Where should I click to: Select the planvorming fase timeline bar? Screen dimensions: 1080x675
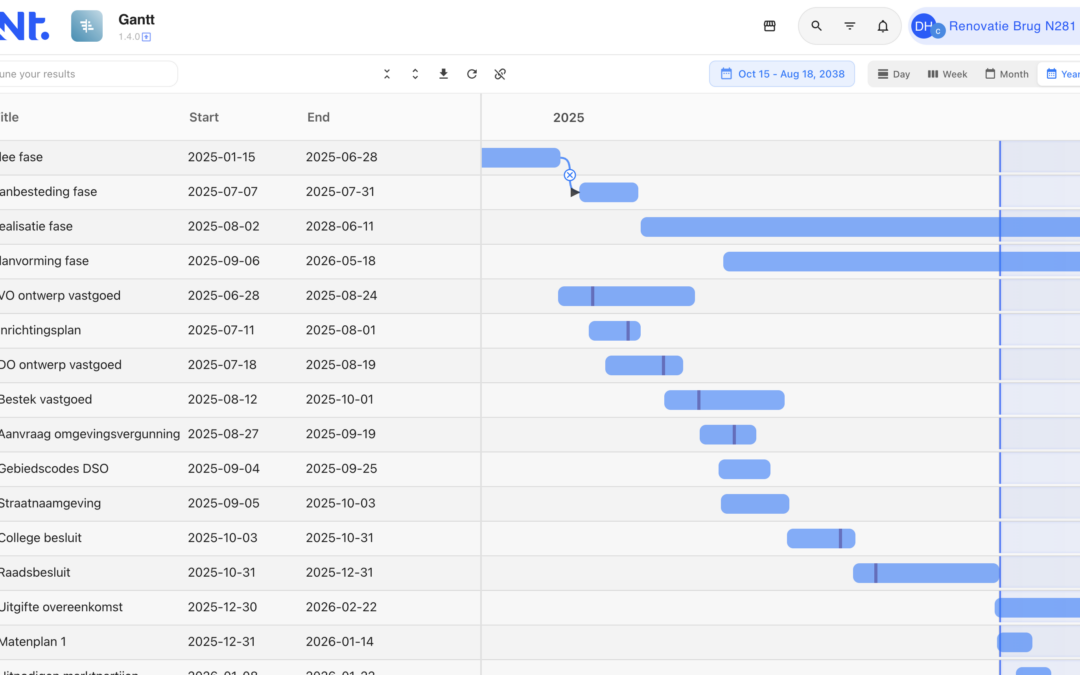coord(902,261)
